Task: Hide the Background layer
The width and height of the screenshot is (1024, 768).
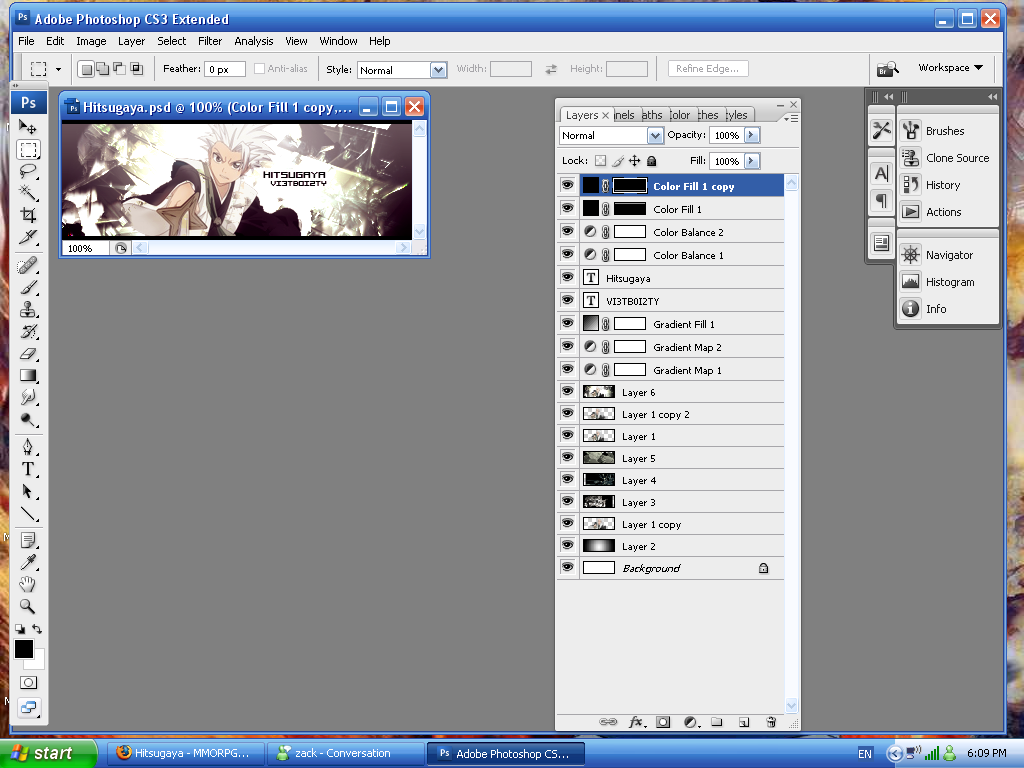Action: point(567,567)
